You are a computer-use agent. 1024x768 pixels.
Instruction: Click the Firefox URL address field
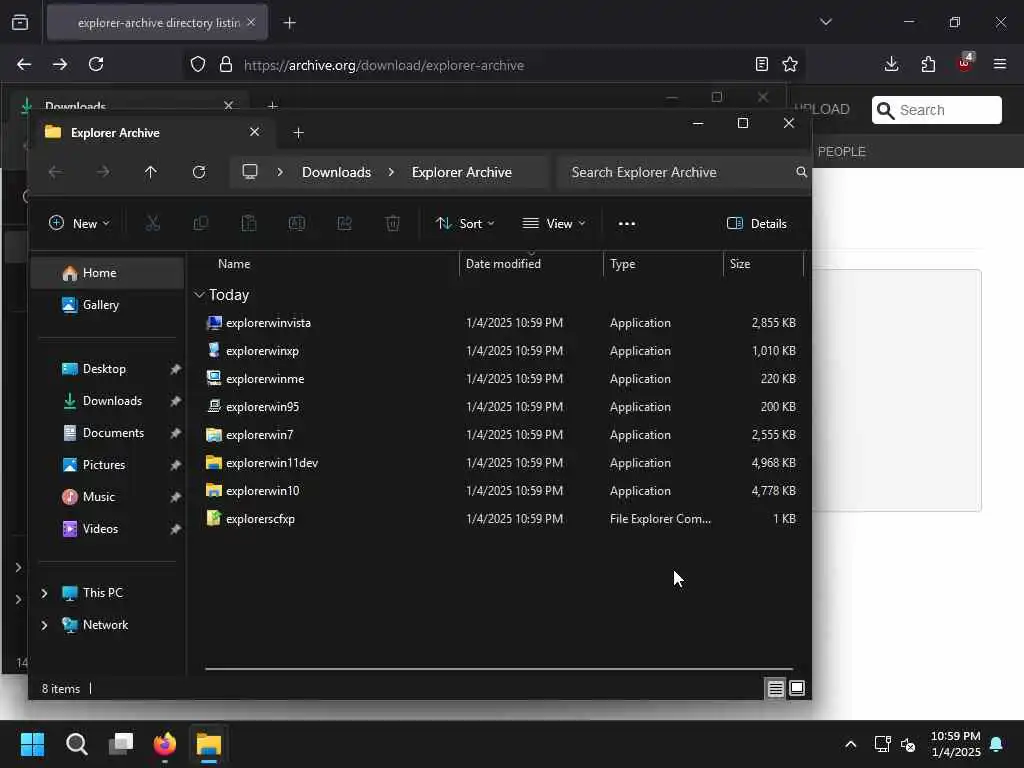point(496,65)
